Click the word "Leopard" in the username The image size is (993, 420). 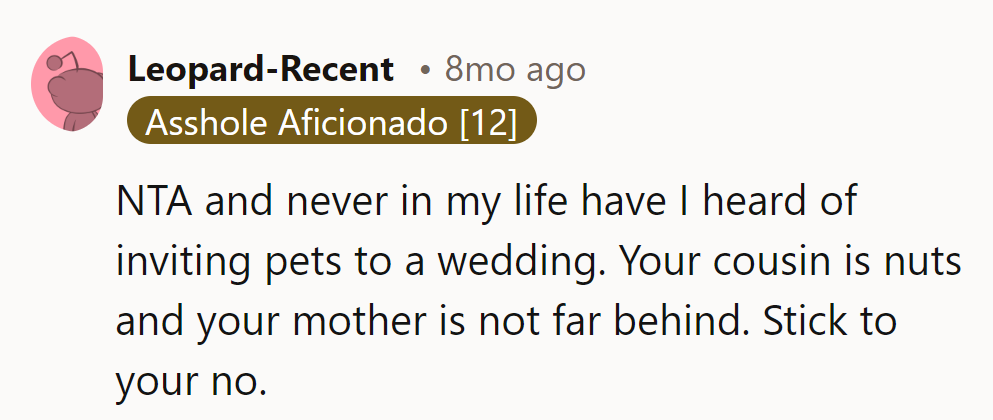tap(193, 70)
